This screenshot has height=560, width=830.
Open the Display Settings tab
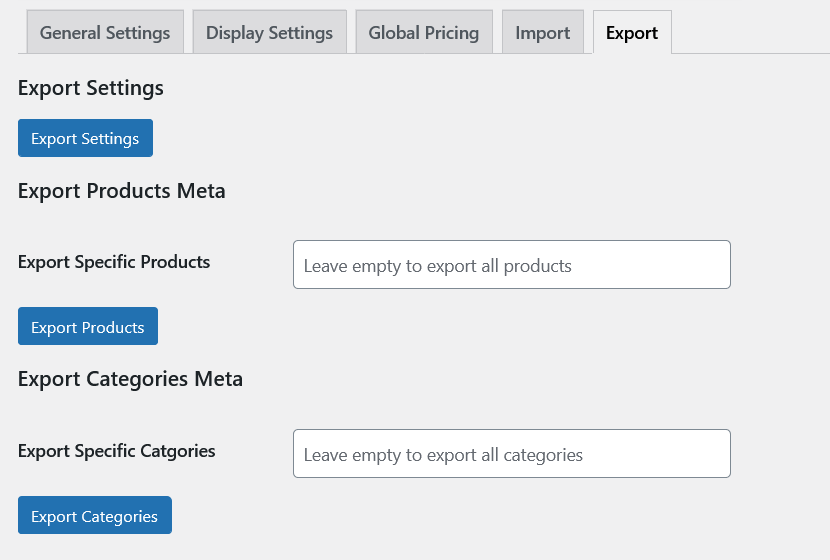pos(269,33)
